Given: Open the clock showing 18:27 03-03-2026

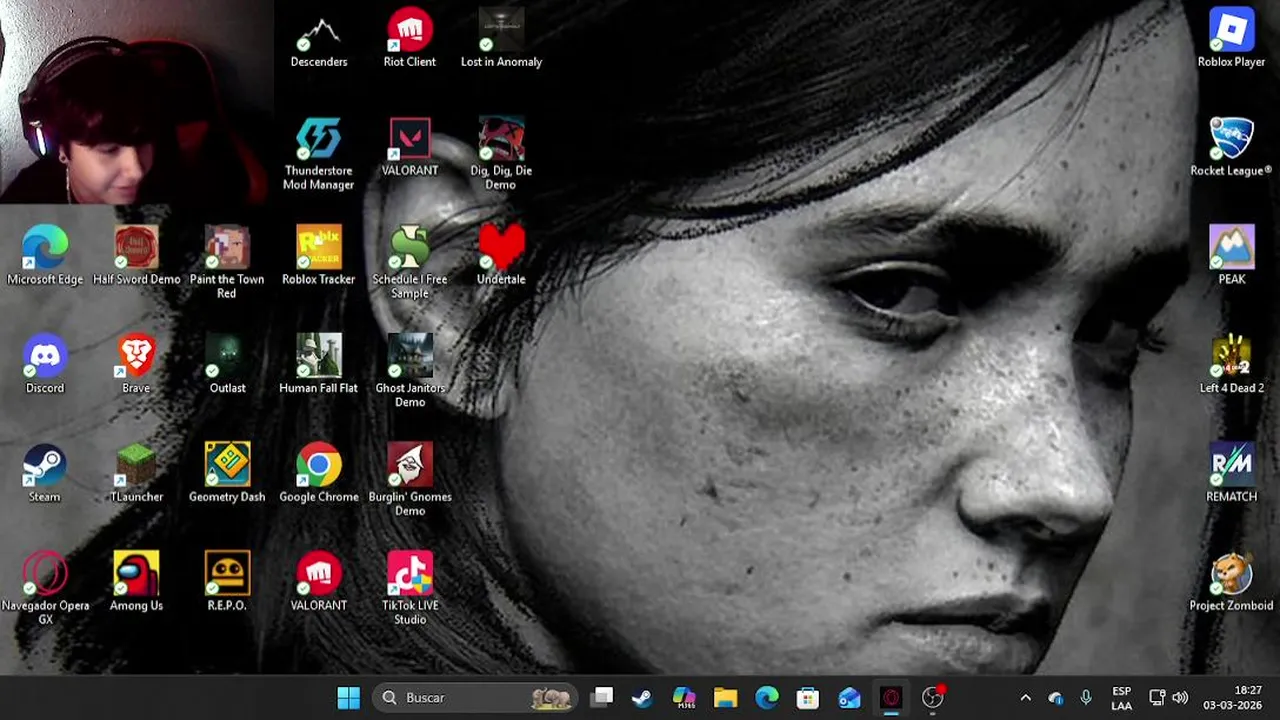Looking at the screenshot, I should [1233, 698].
